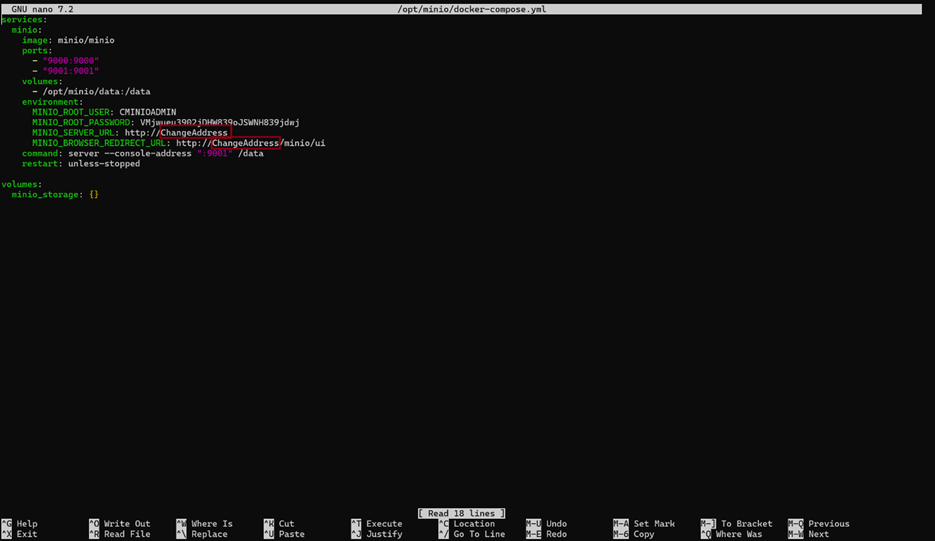Click the ^G Help shortcut
The image size is (935, 541).
[20, 524]
